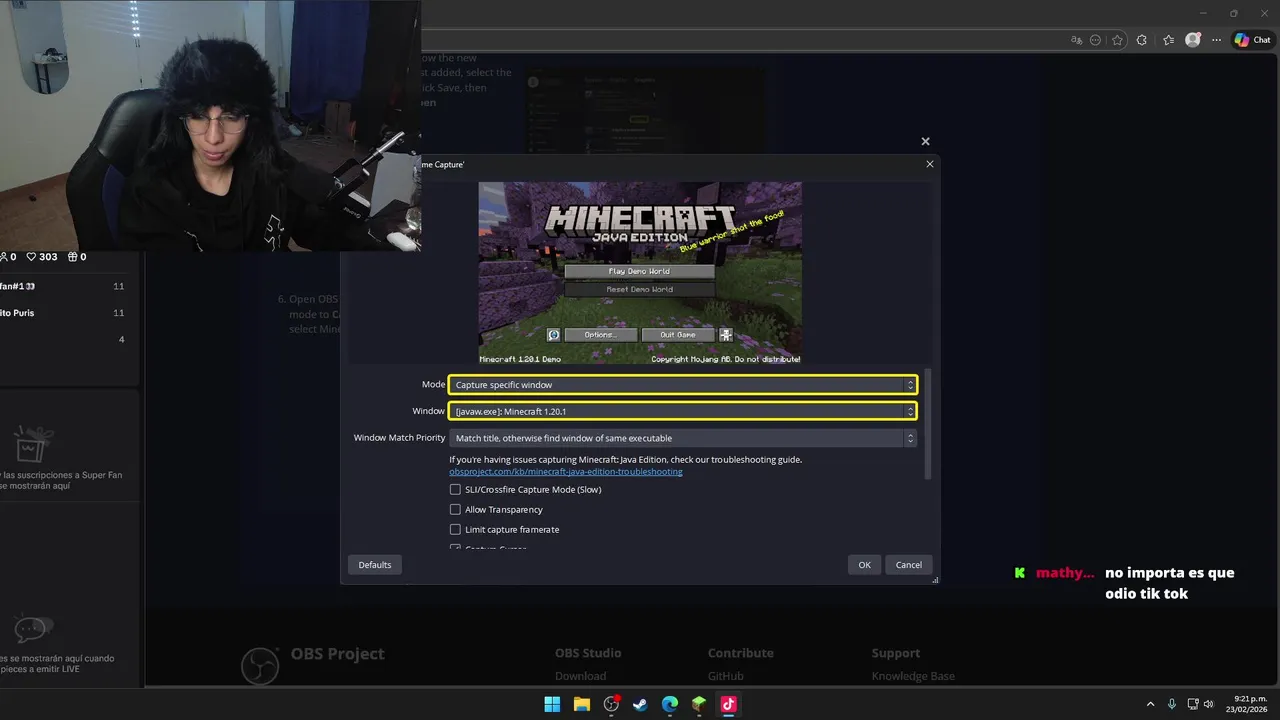This screenshot has width=1280, height=720.
Task: Open the Minecraft Launcher taskbar icon
Action: coord(699,704)
